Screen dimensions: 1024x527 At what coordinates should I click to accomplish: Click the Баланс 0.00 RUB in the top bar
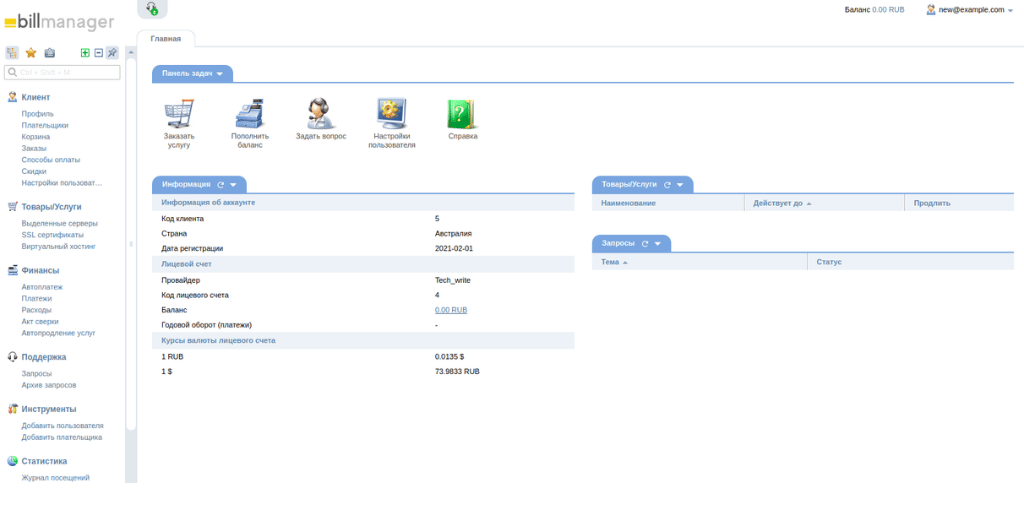click(x=874, y=10)
